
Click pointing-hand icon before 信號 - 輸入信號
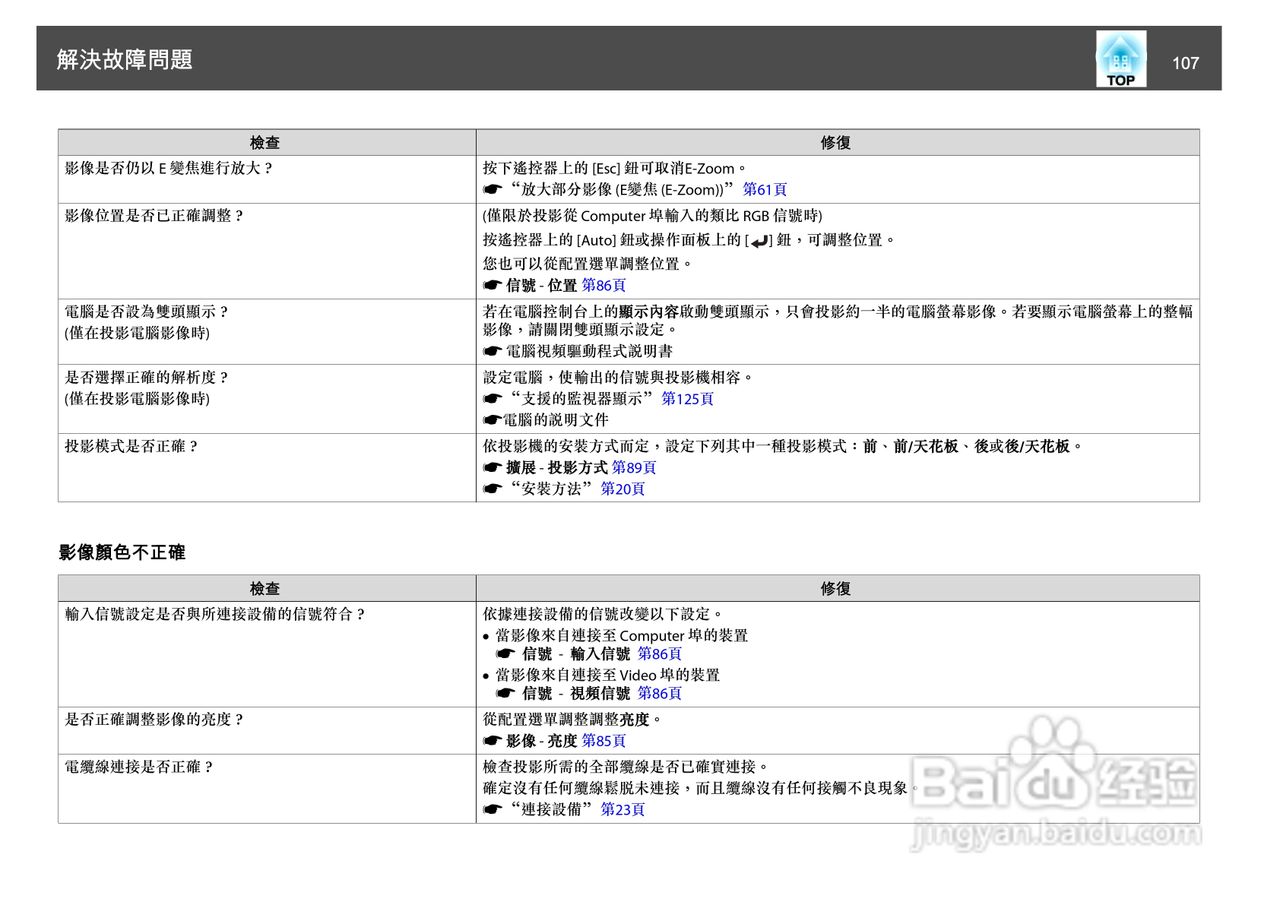click(x=505, y=653)
